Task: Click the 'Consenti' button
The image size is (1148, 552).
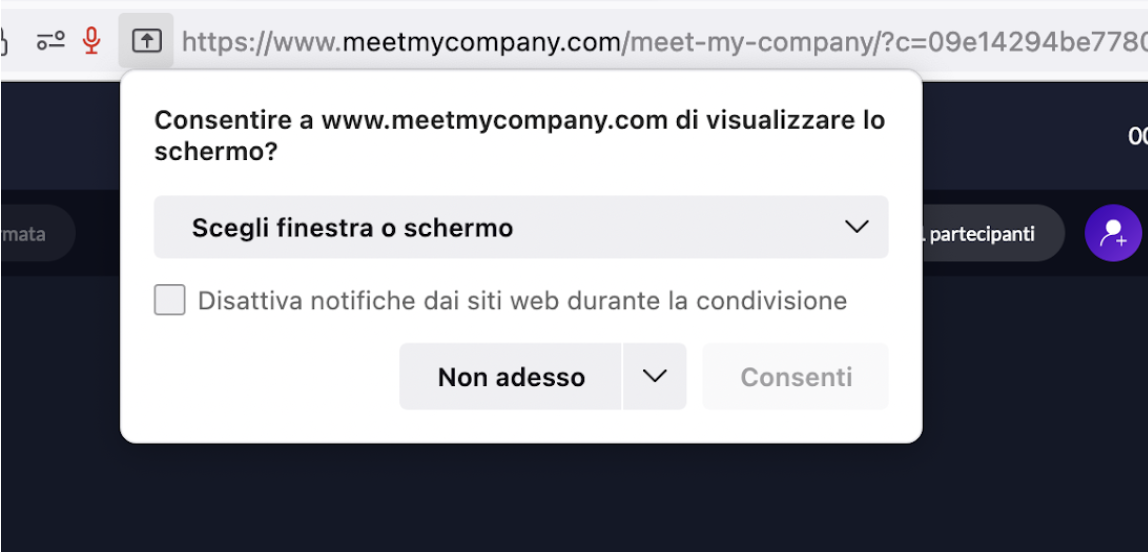Action: 796,376
